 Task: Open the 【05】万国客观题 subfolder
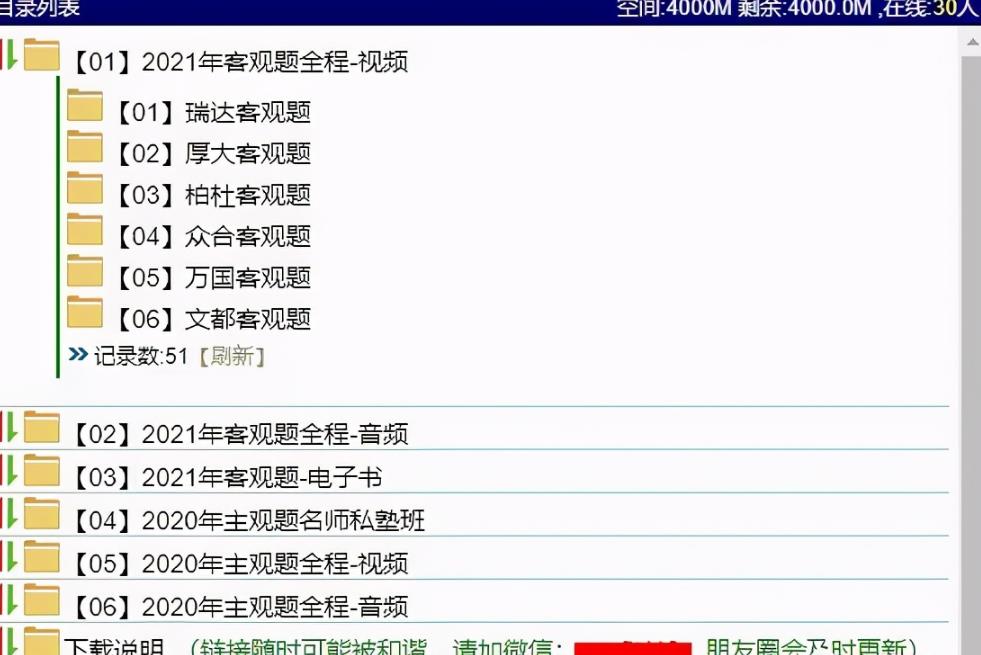pos(213,278)
